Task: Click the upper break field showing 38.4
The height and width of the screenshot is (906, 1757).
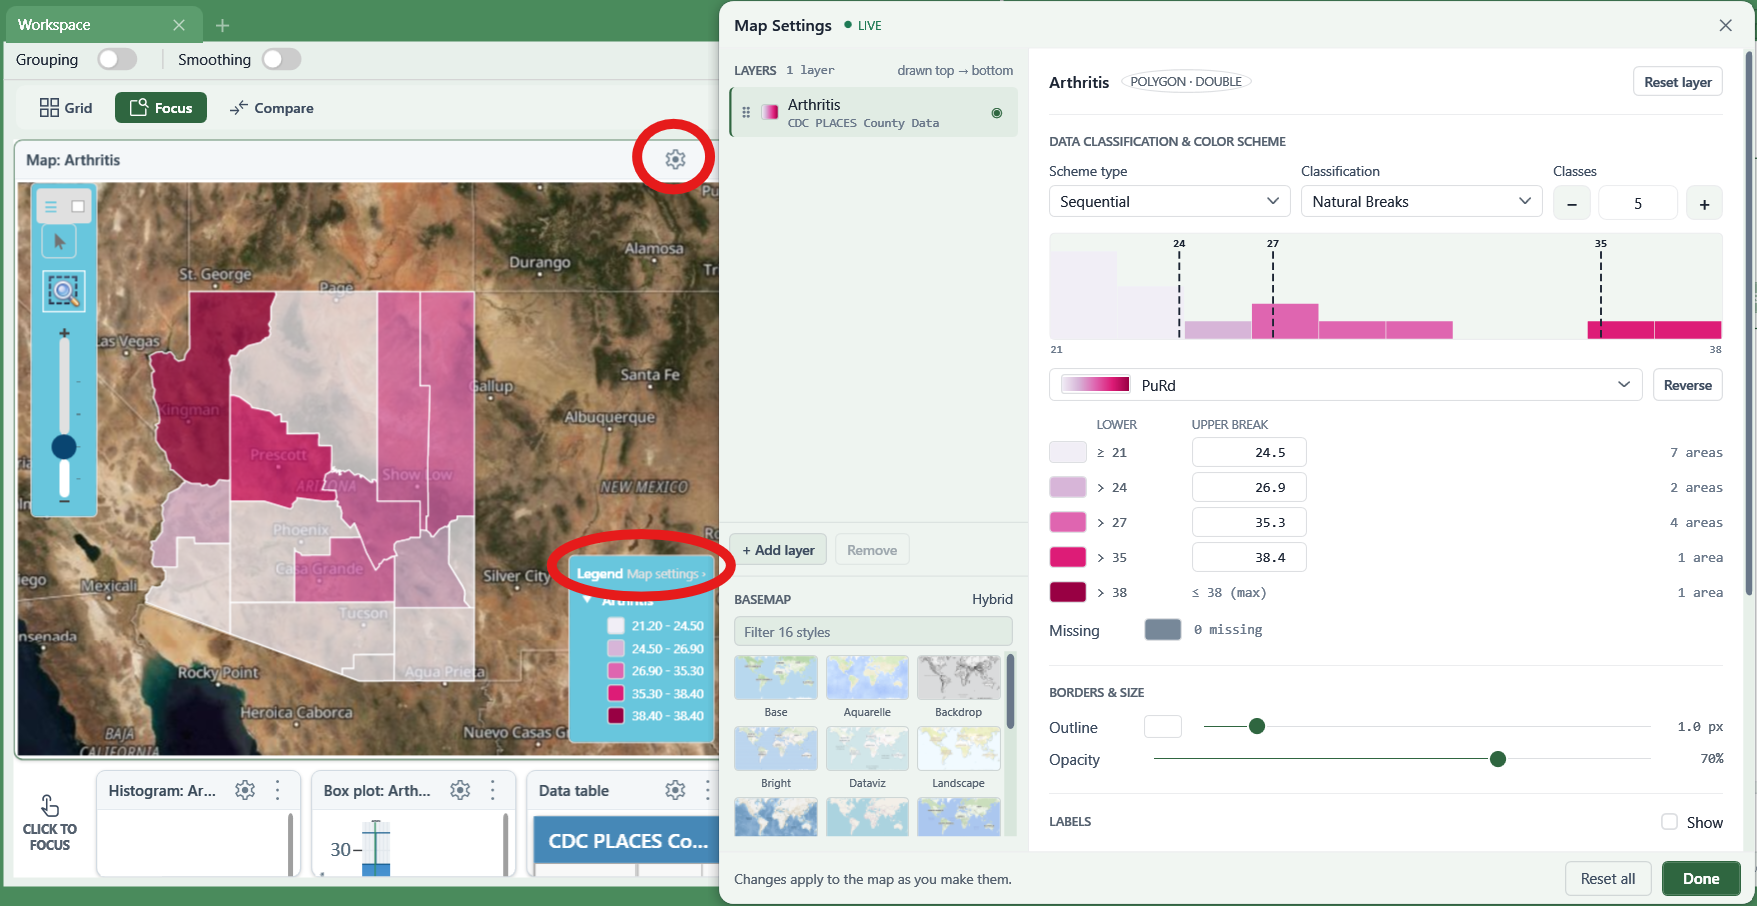Action: pyautogui.click(x=1249, y=557)
